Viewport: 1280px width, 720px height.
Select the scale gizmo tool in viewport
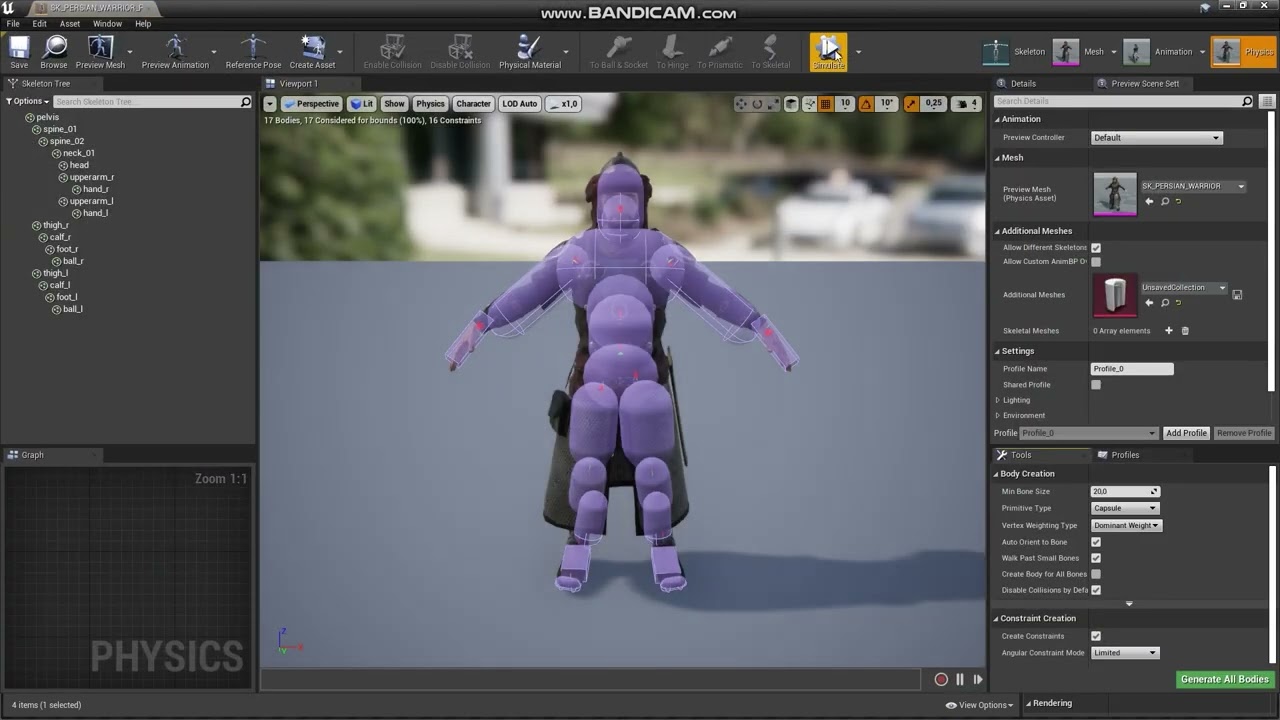773,104
